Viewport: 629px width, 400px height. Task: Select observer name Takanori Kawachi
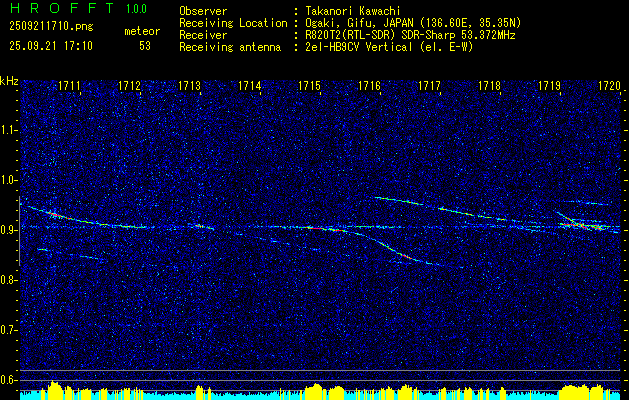(352, 11)
